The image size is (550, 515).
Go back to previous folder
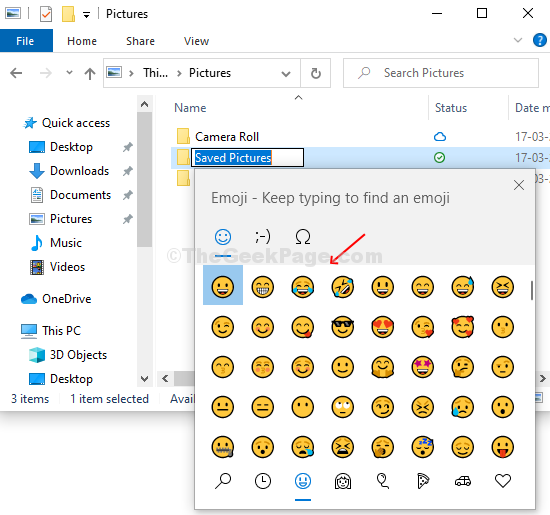16,73
